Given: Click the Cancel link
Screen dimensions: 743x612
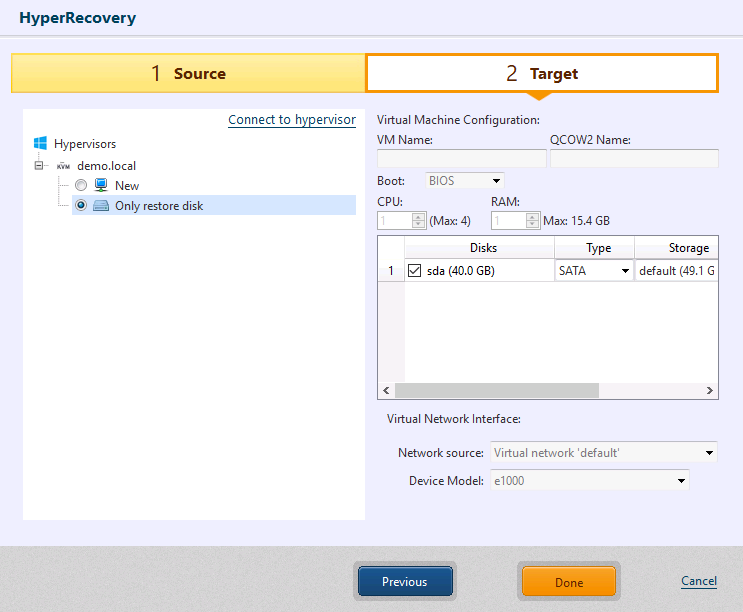Looking at the screenshot, I should pyautogui.click(x=698, y=581).
